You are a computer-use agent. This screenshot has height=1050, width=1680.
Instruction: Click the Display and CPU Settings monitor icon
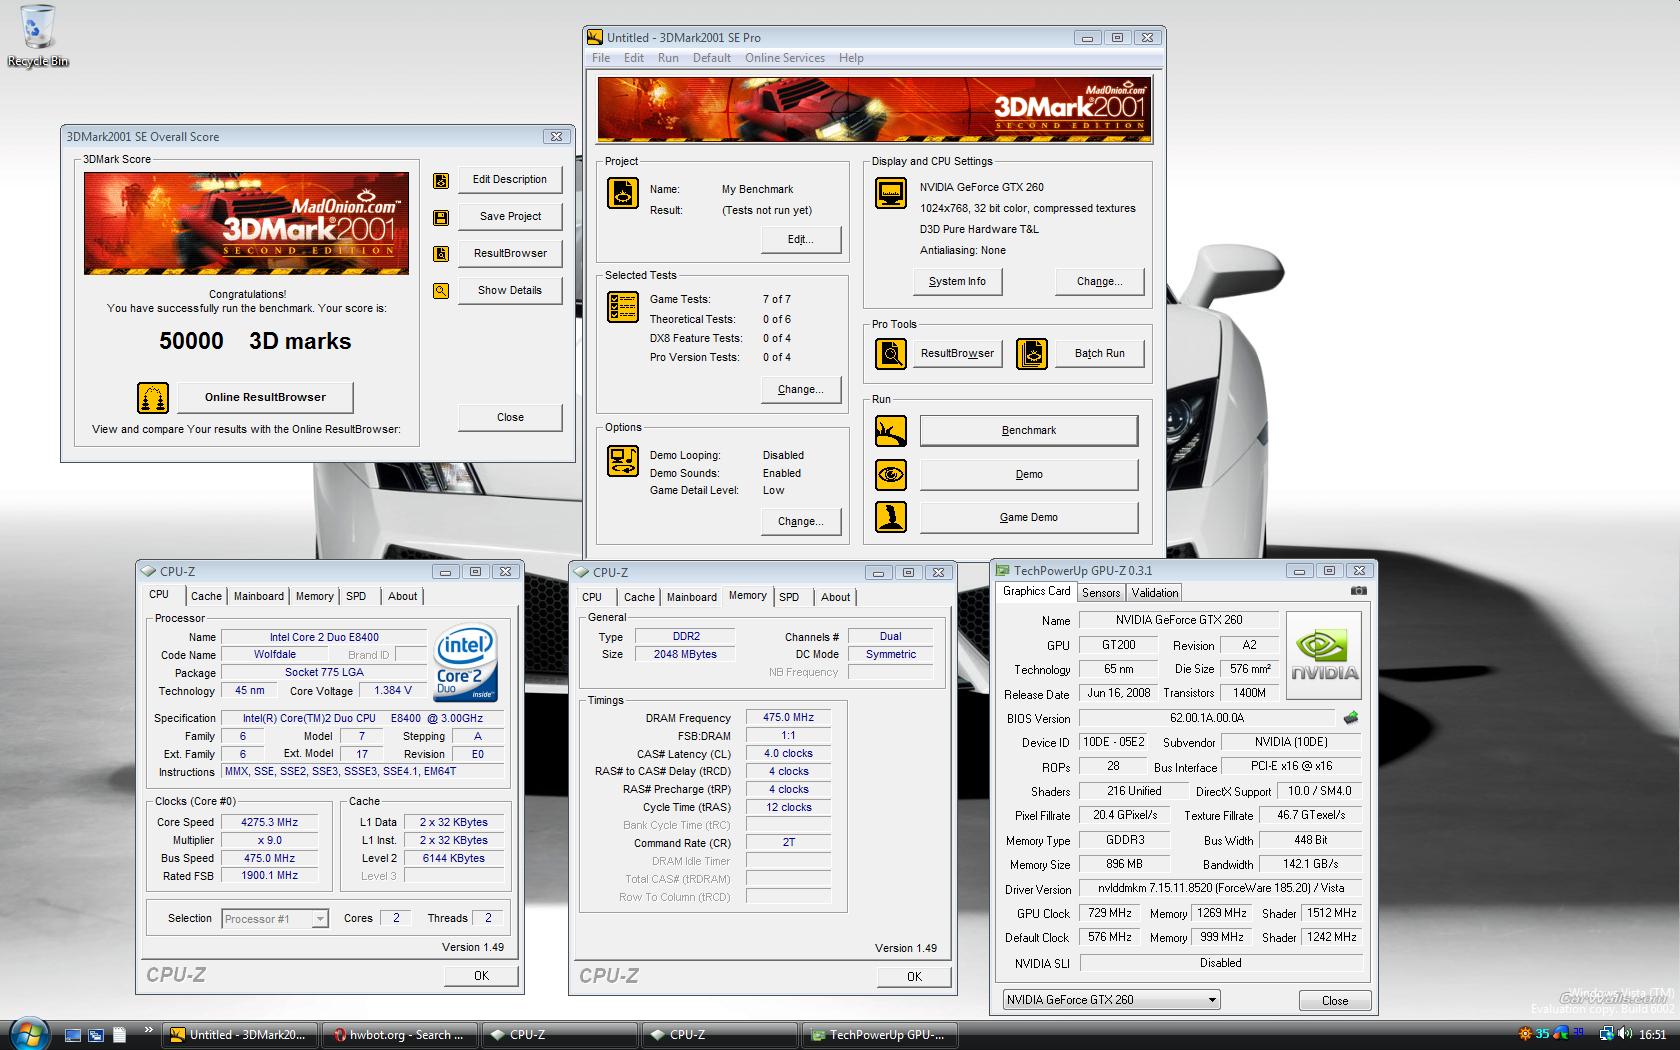891,193
